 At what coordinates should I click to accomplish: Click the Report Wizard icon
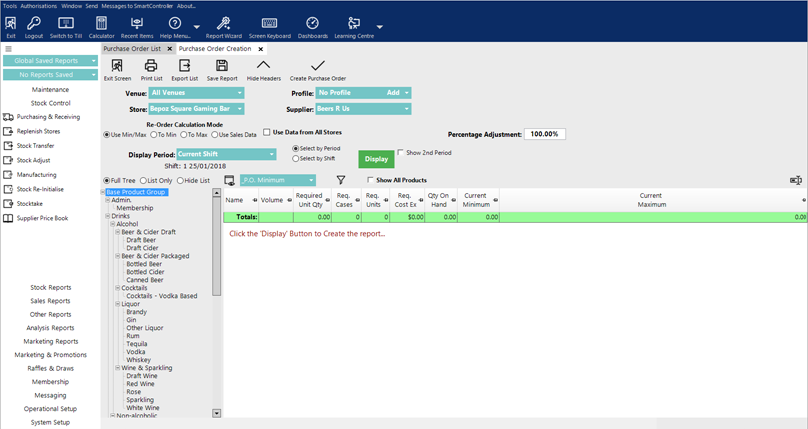coord(223,24)
